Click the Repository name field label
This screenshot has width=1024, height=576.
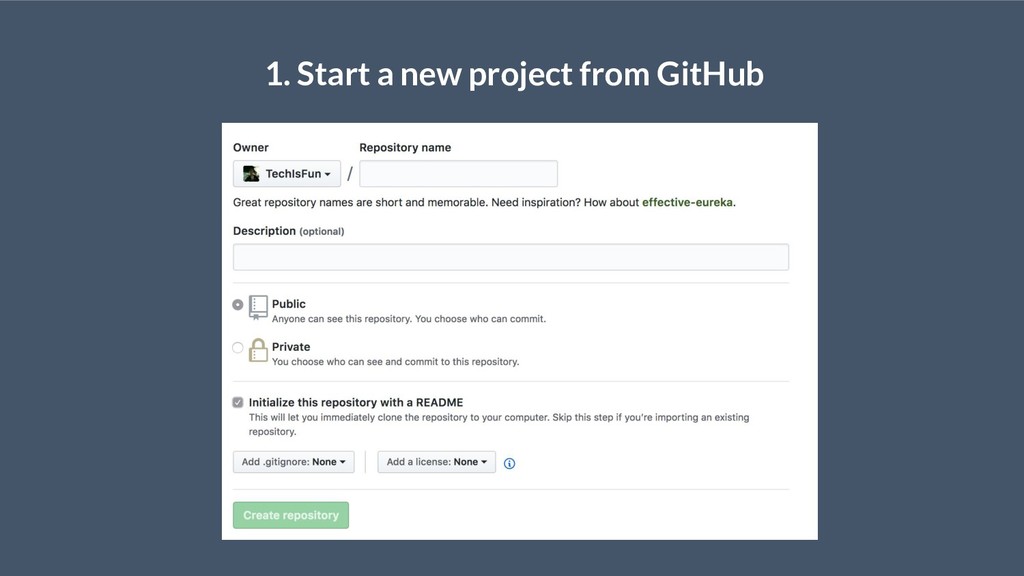[405, 148]
